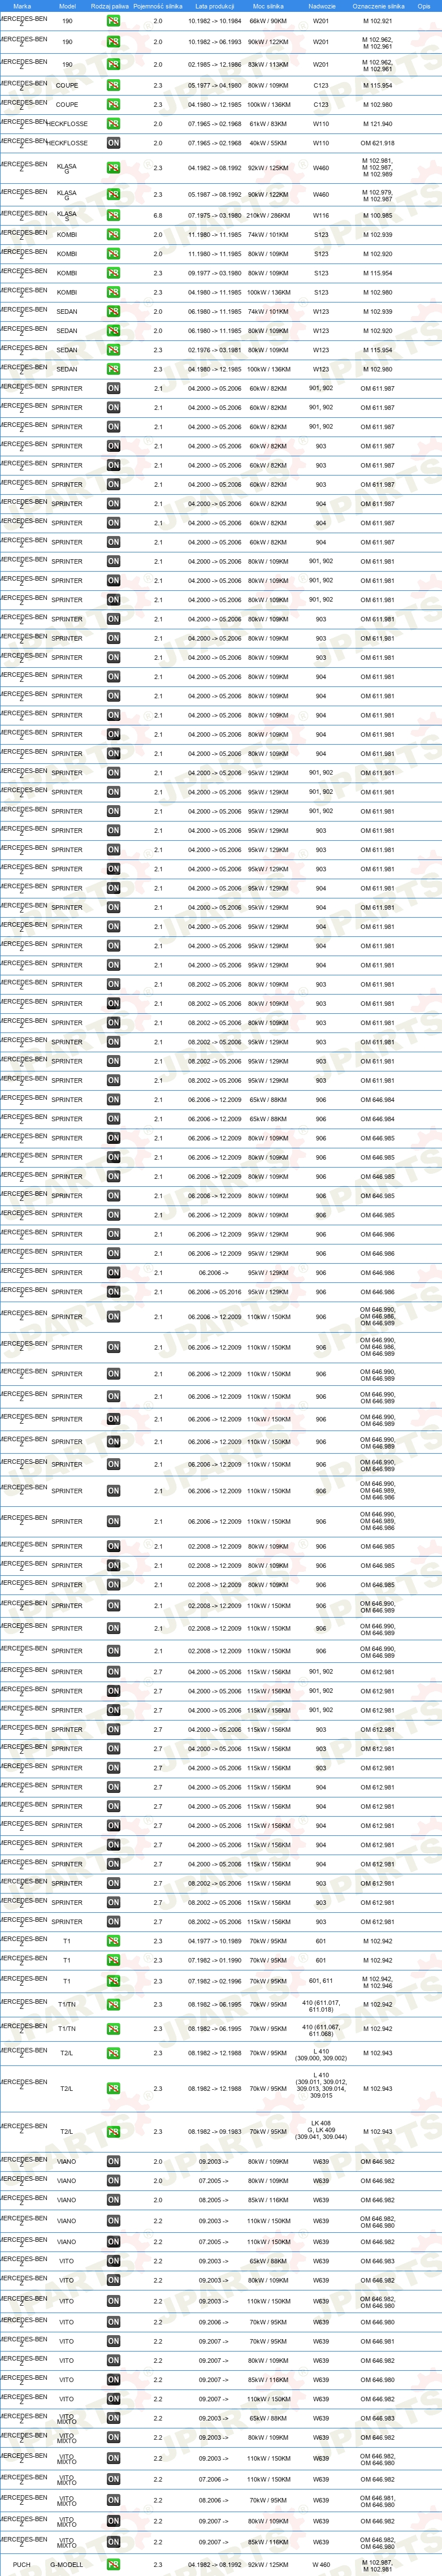Click PB icon in SEDAN row with 74kW / 101KM
This screenshot has height=2576, width=442.
[113, 312]
